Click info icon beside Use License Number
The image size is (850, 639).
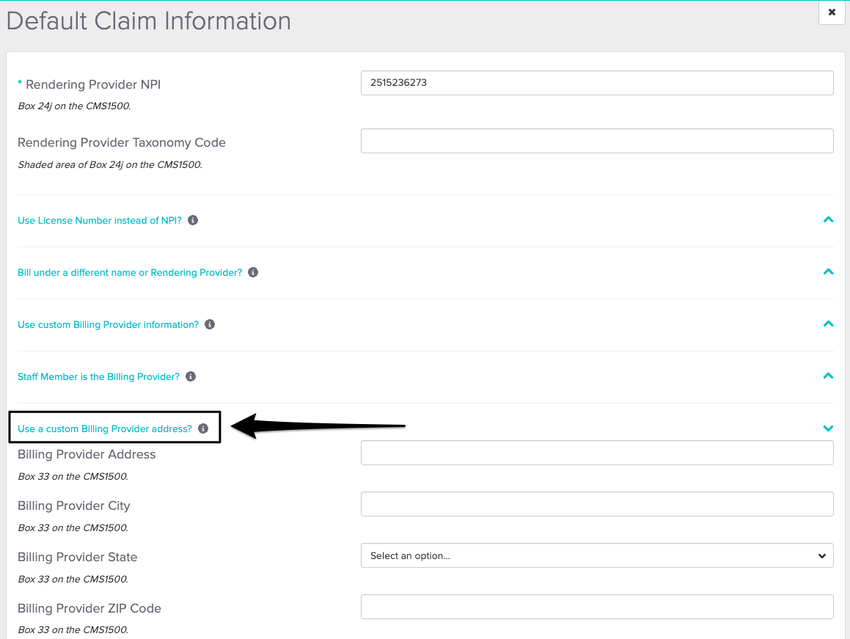pos(193,220)
